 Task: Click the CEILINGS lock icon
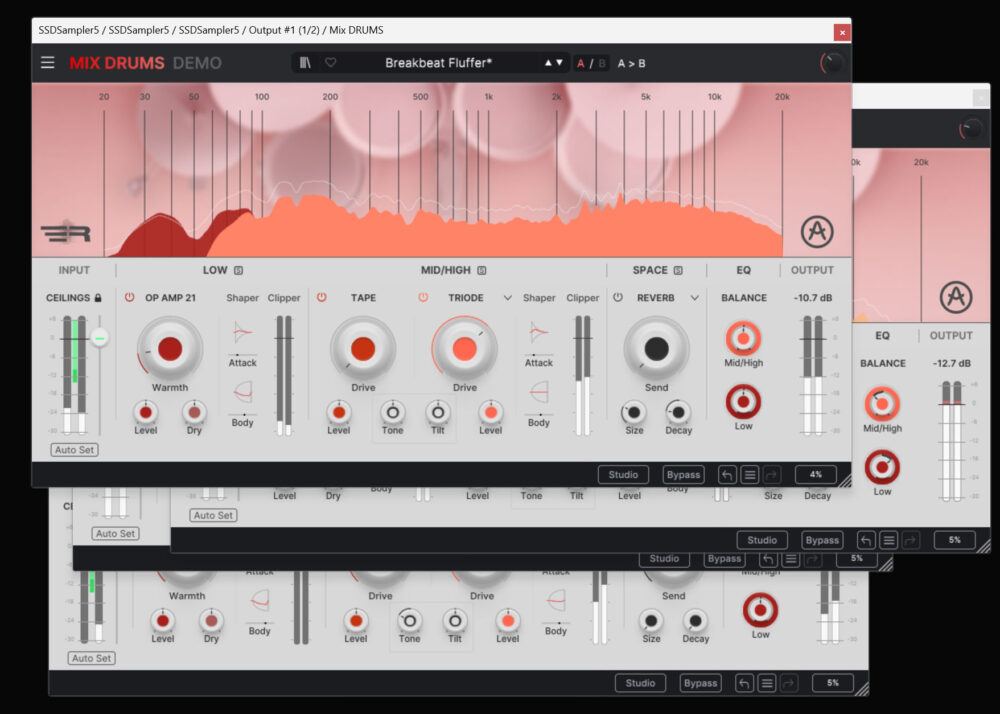point(98,298)
